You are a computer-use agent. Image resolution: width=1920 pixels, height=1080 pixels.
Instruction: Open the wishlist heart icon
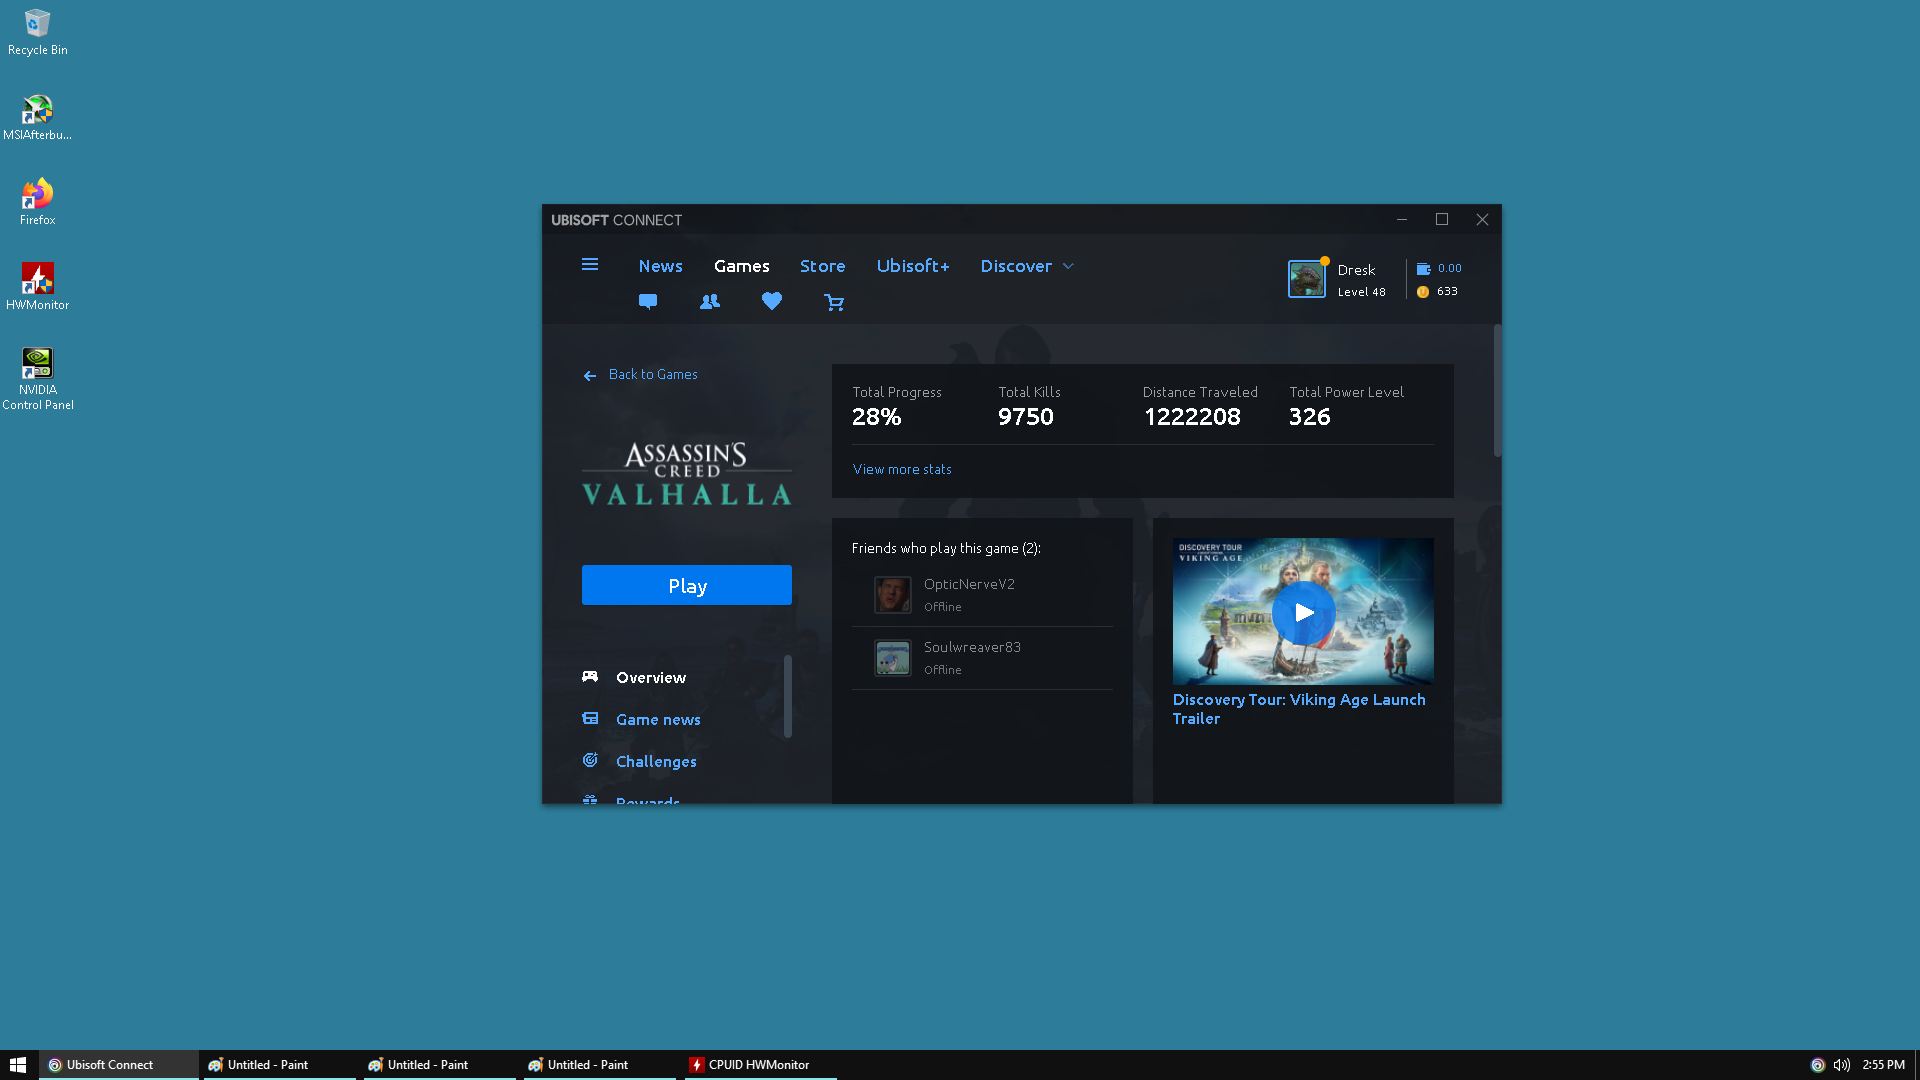pyautogui.click(x=772, y=301)
